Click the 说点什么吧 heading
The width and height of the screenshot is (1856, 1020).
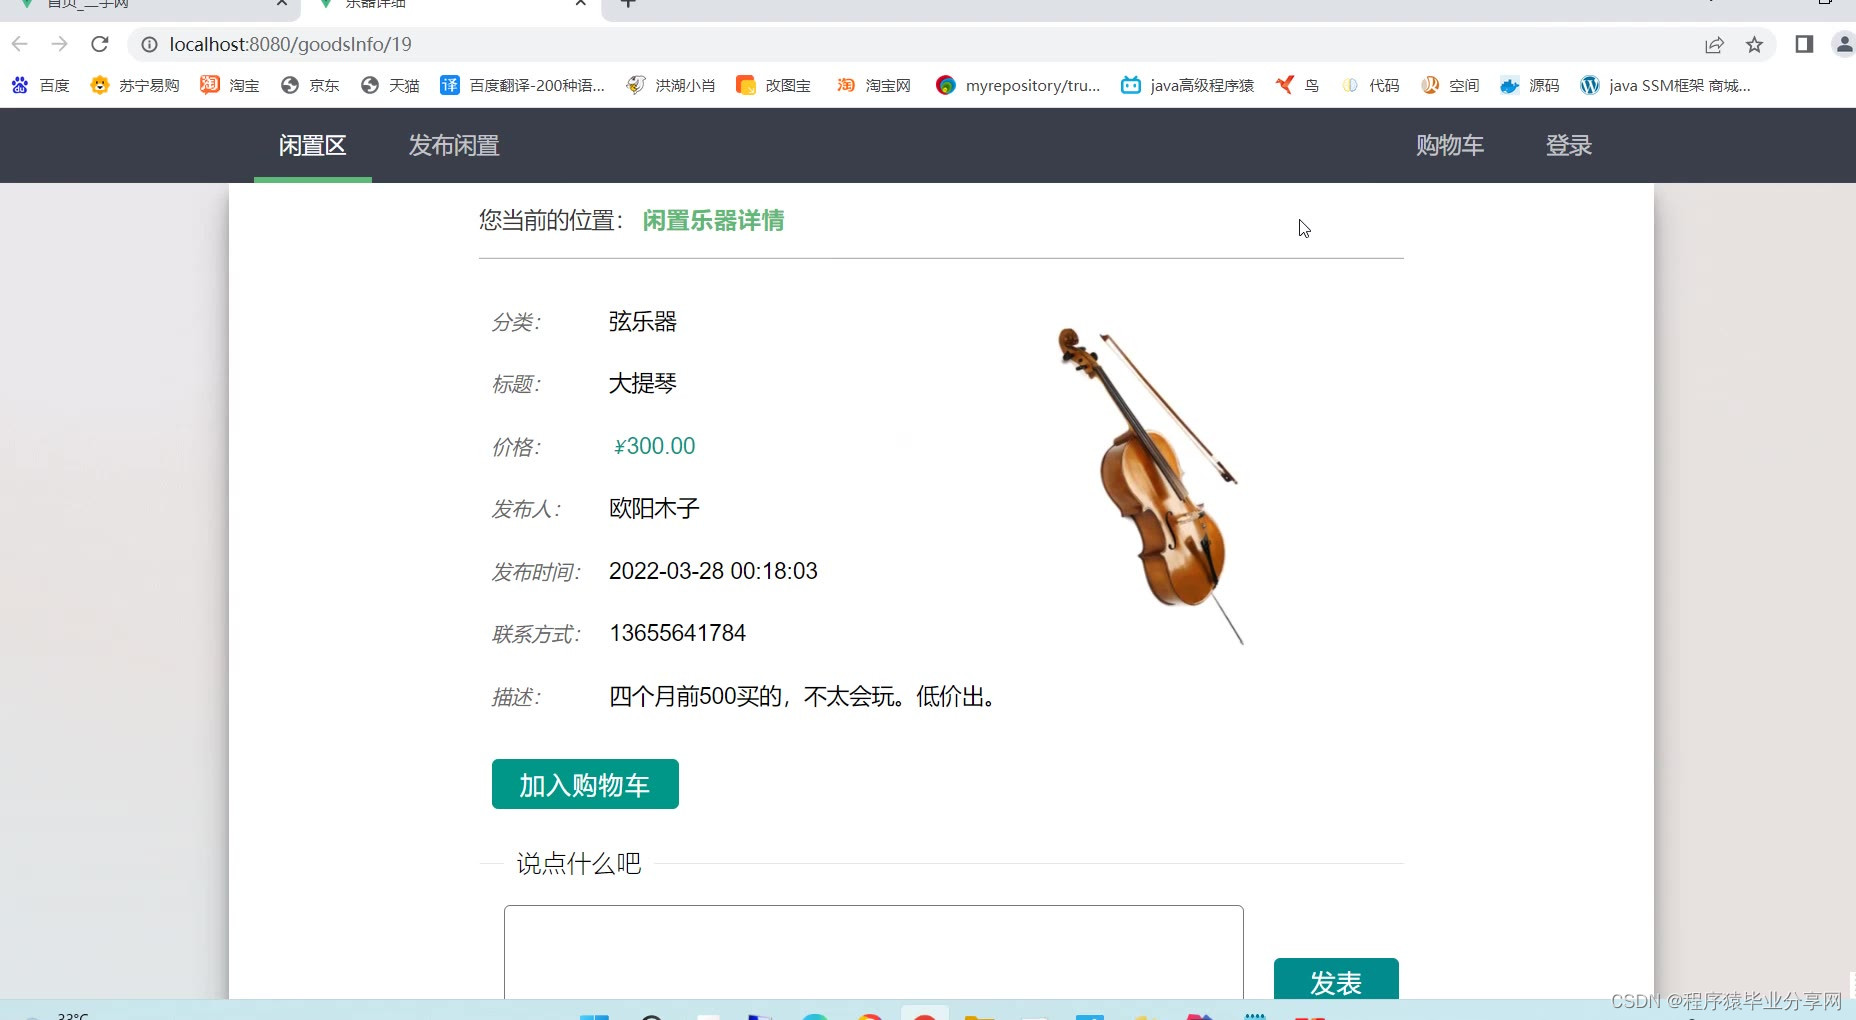579,863
